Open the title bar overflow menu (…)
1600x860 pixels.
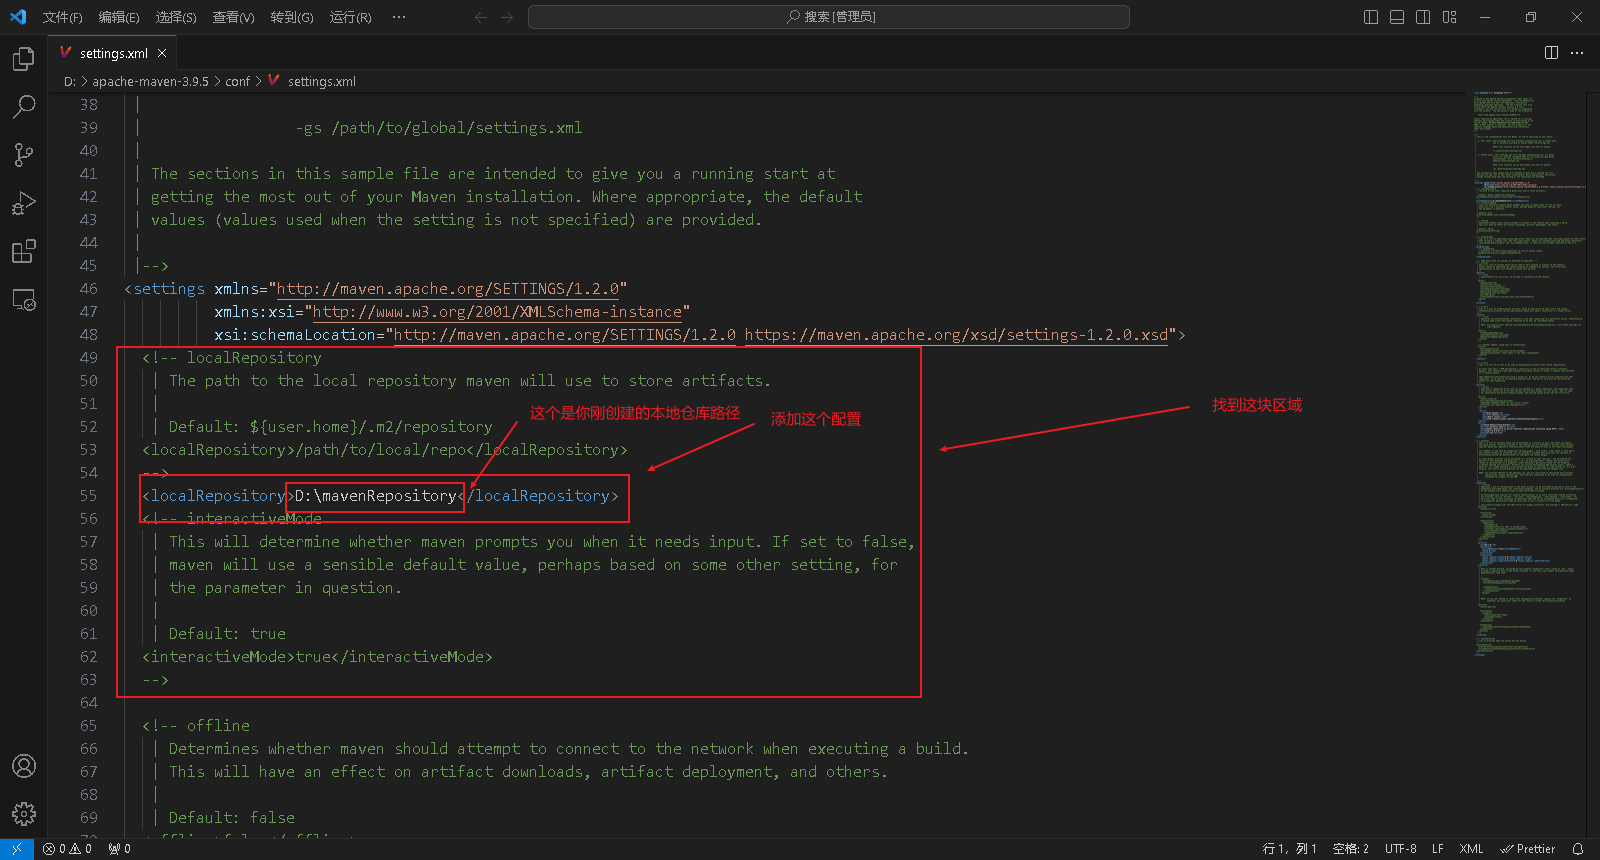[x=399, y=17]
